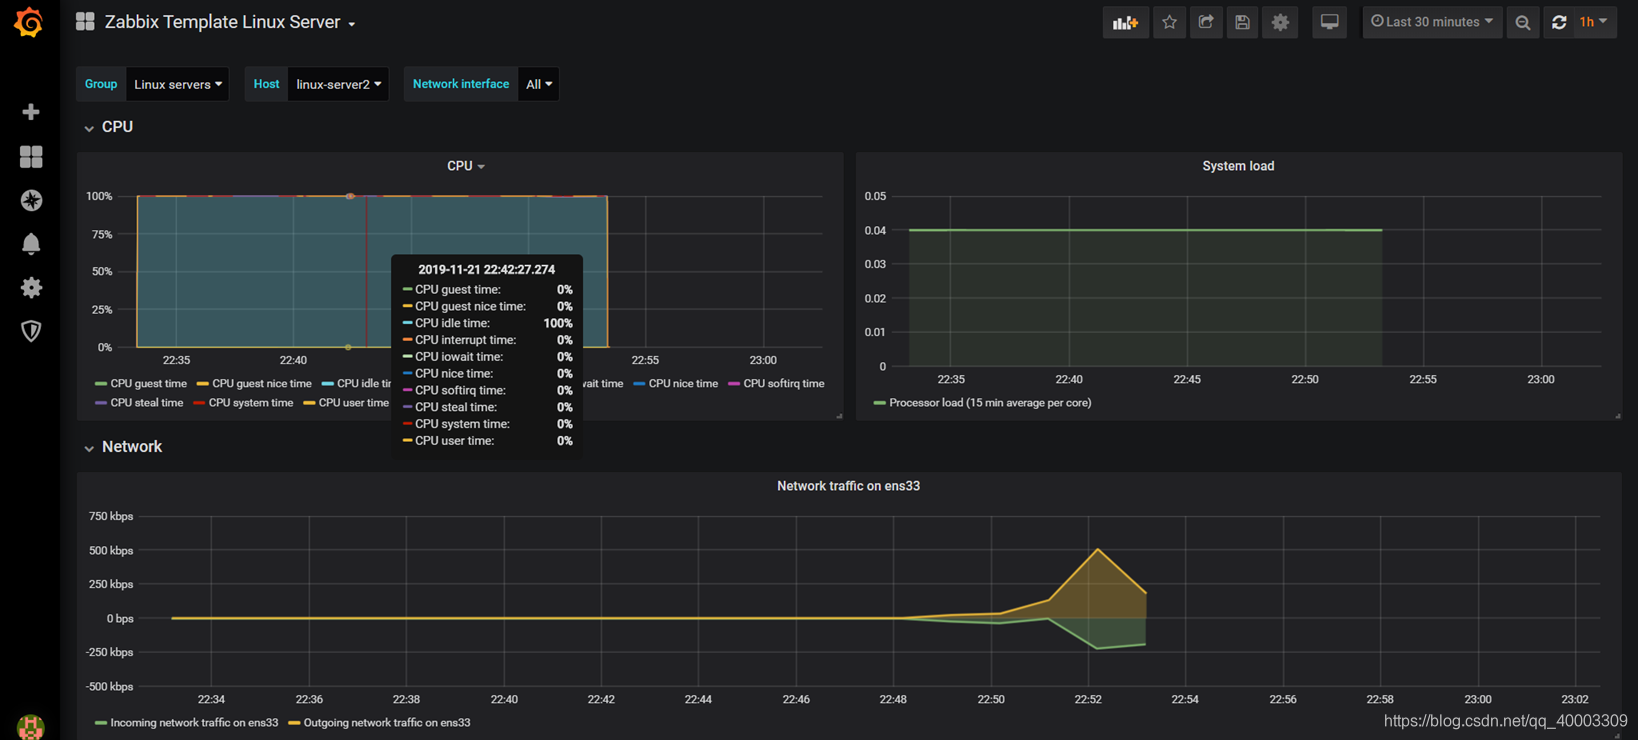Click the user avatar at sidebar bottom

click(x=31, y=726)
